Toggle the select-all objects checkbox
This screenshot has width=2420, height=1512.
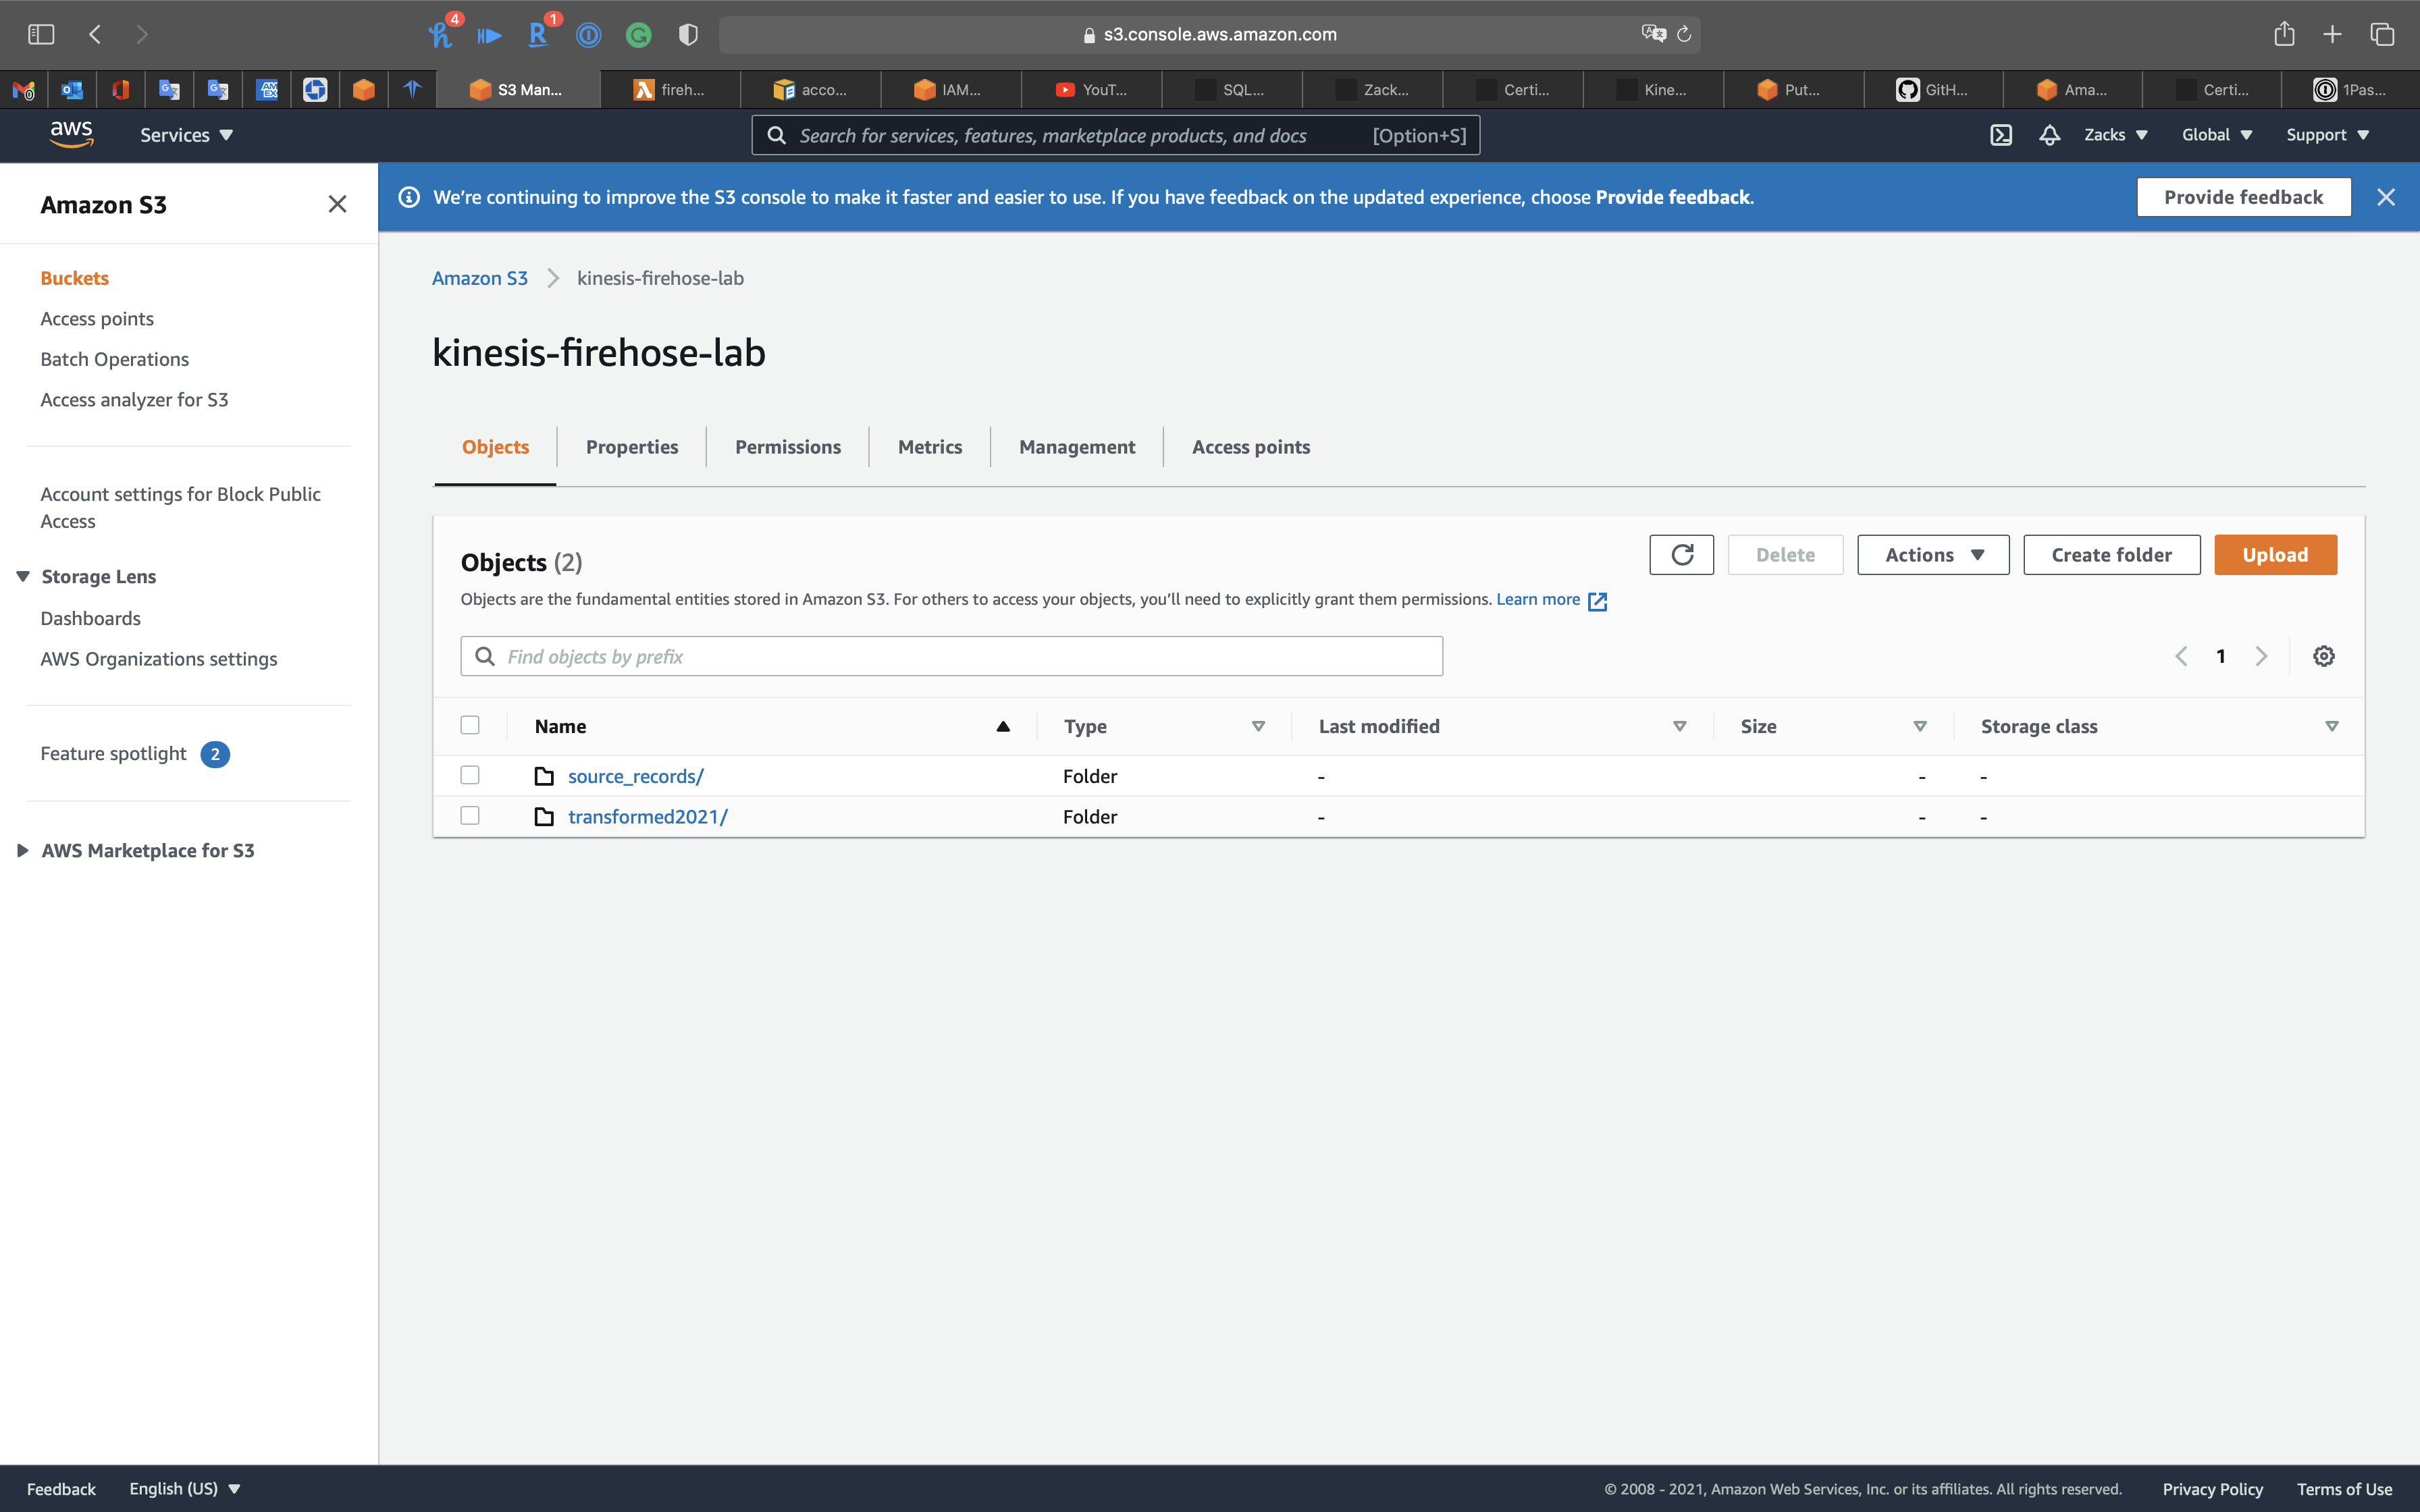[470, 725]
